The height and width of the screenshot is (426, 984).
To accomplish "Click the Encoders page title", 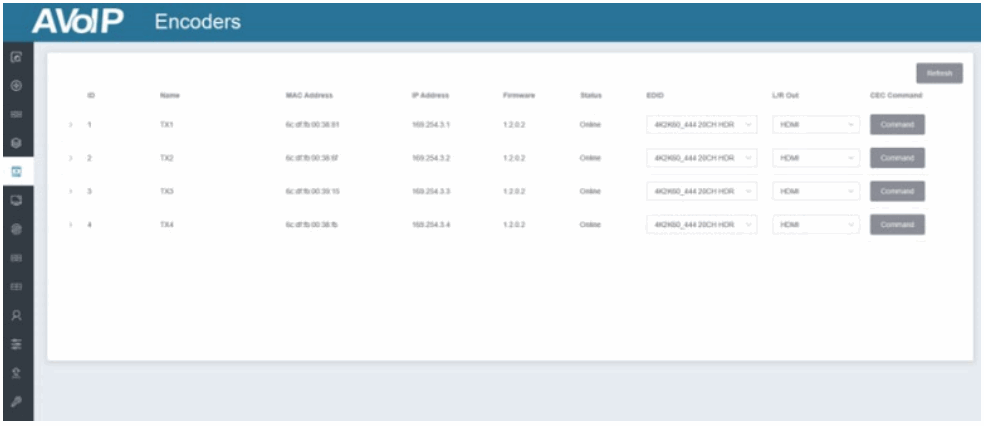I will click(x=198, y=22).
